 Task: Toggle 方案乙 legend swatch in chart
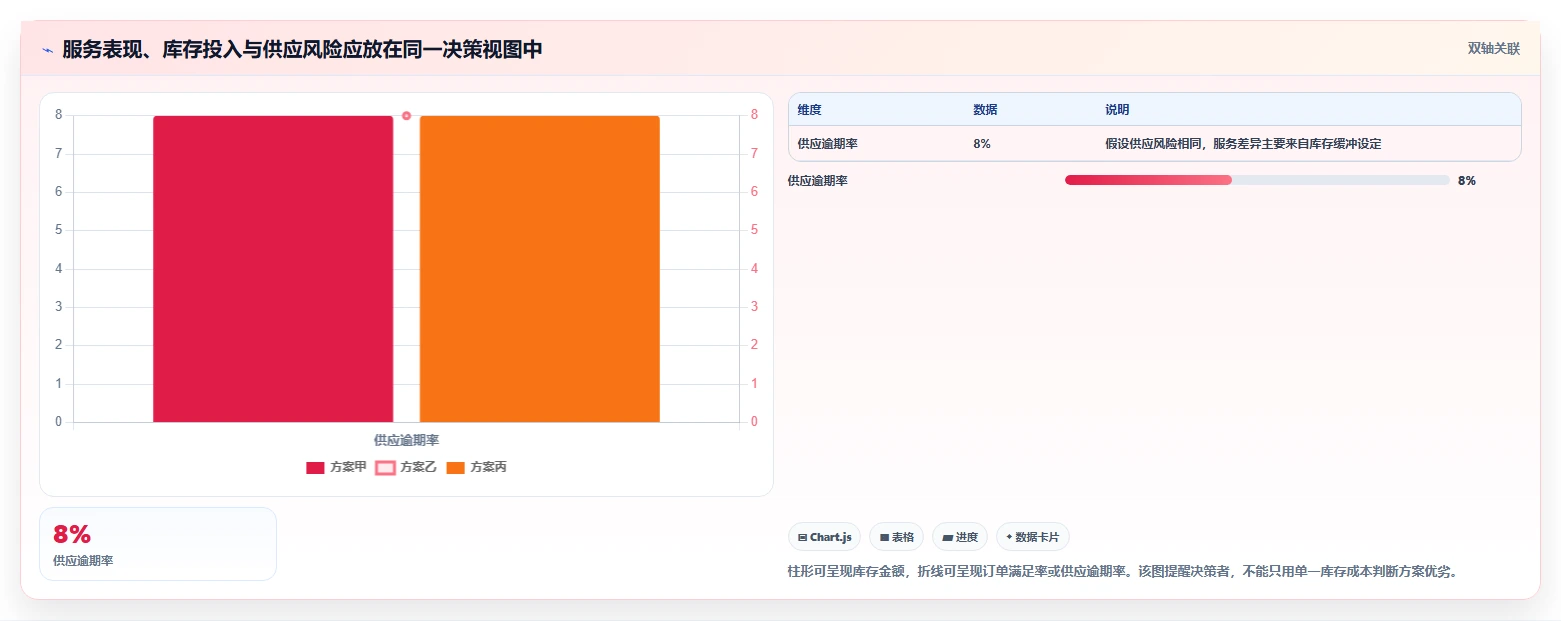[385, 468]
